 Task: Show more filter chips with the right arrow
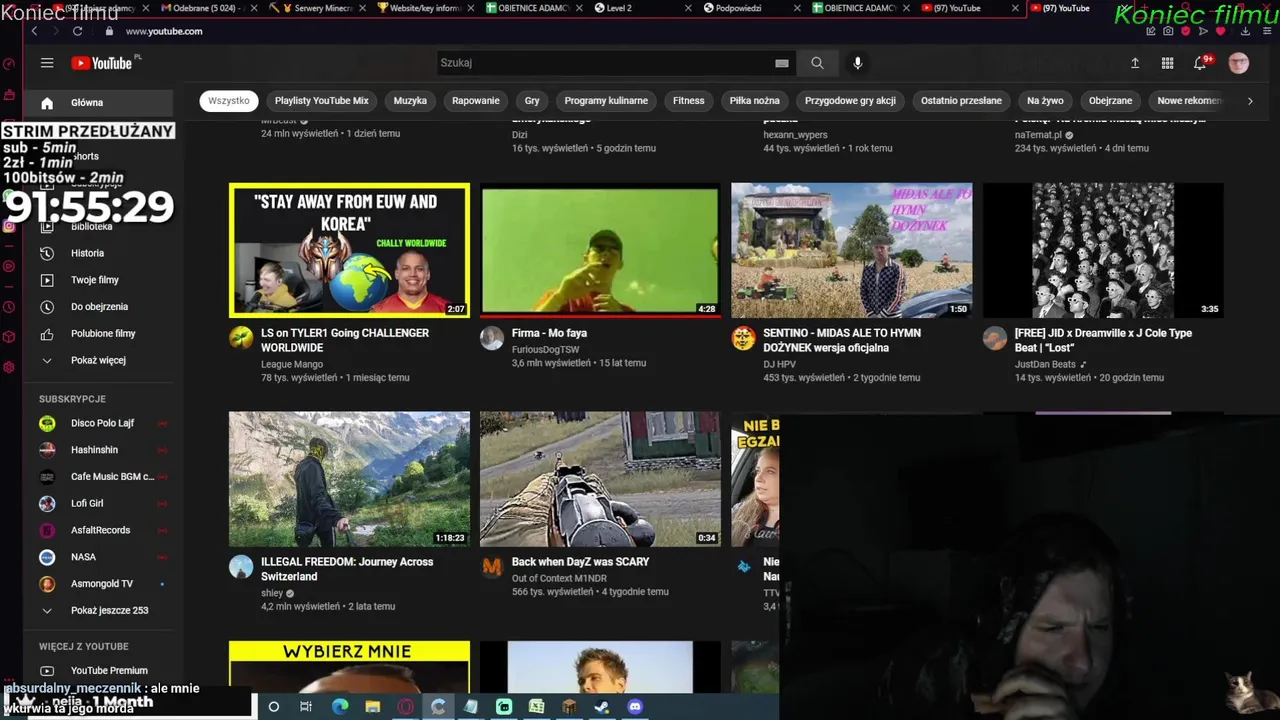[1249, 101]
